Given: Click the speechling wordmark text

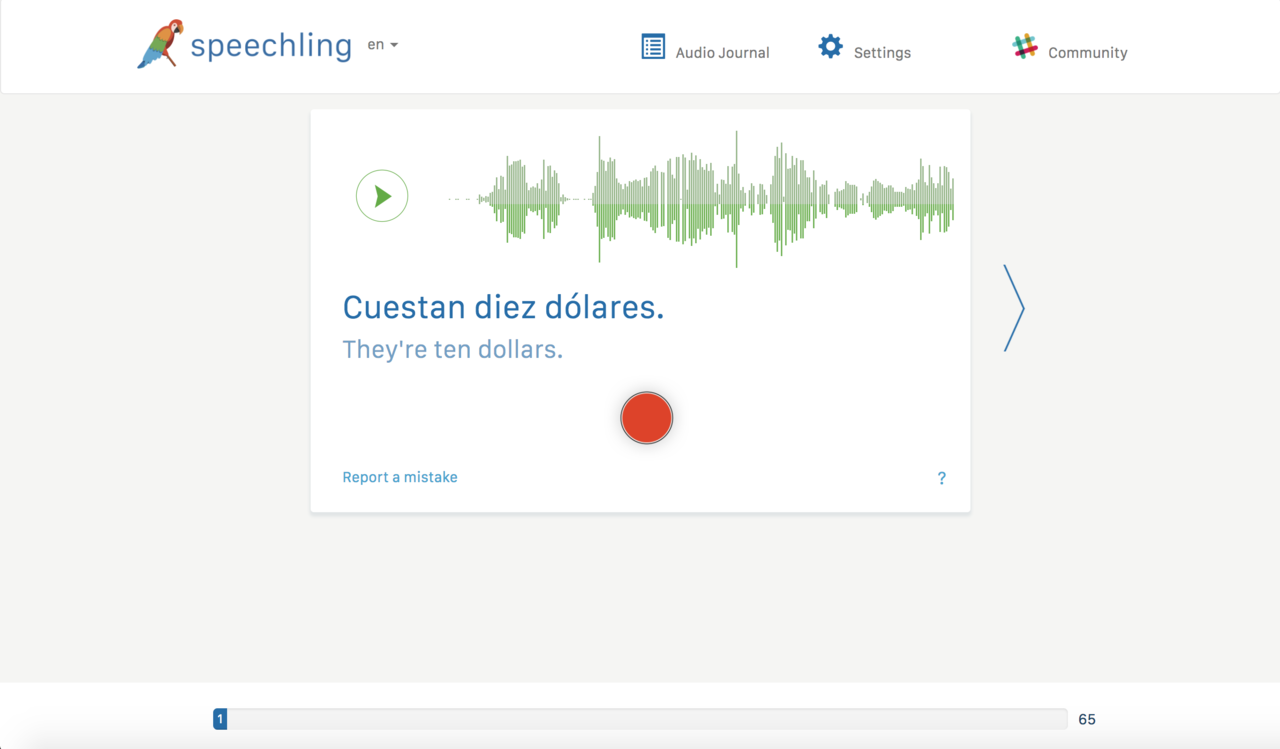Looking at the screenshot, I should pos(271,45).
